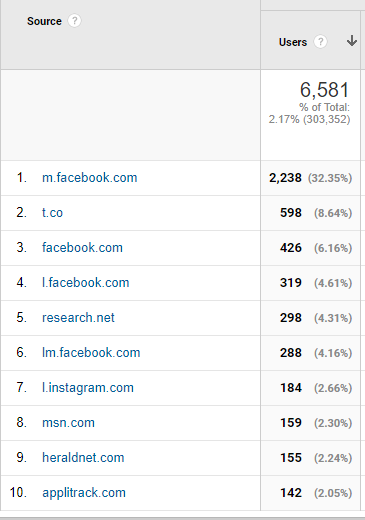Image resolution: width=365 pixels, height=520 pixels.
Task: Select the facebook.com source row link
Action: (82, 248)
